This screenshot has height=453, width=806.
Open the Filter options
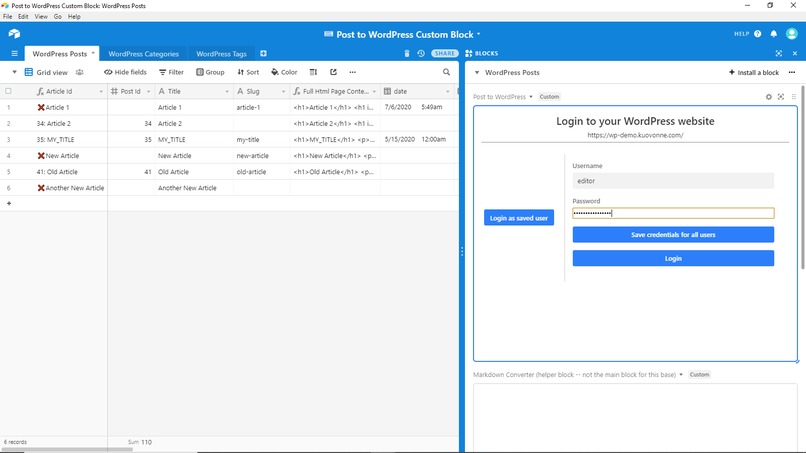click(171, 73)
